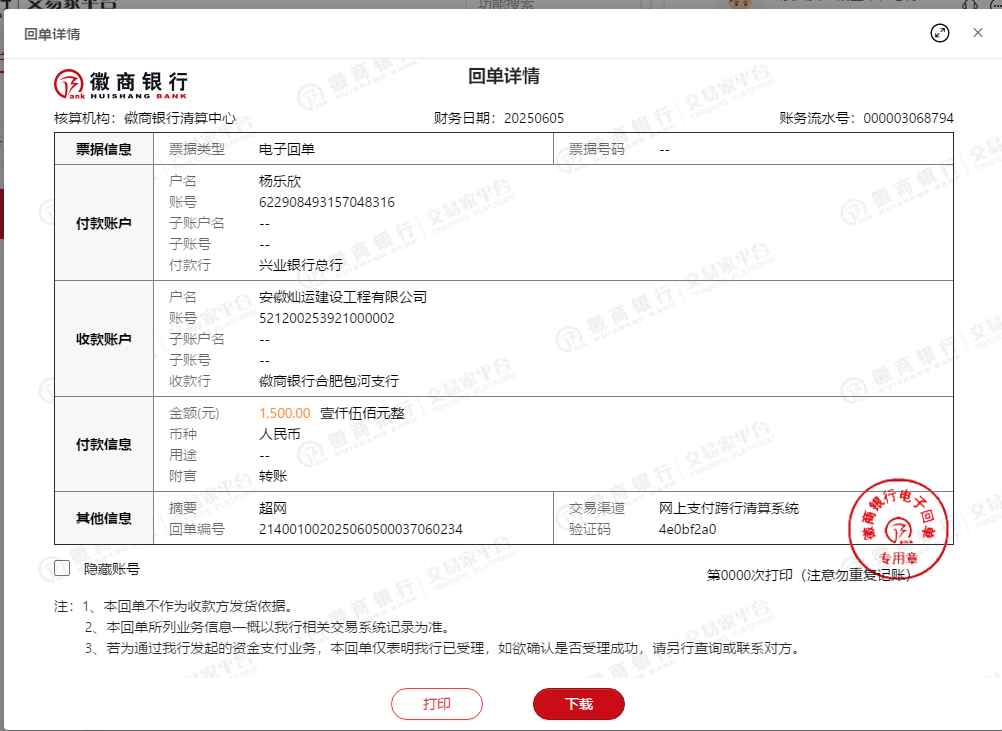Tick the 隐藏账号 checkbox
This screenshot has height=731, width=1002.
(62, 569)
